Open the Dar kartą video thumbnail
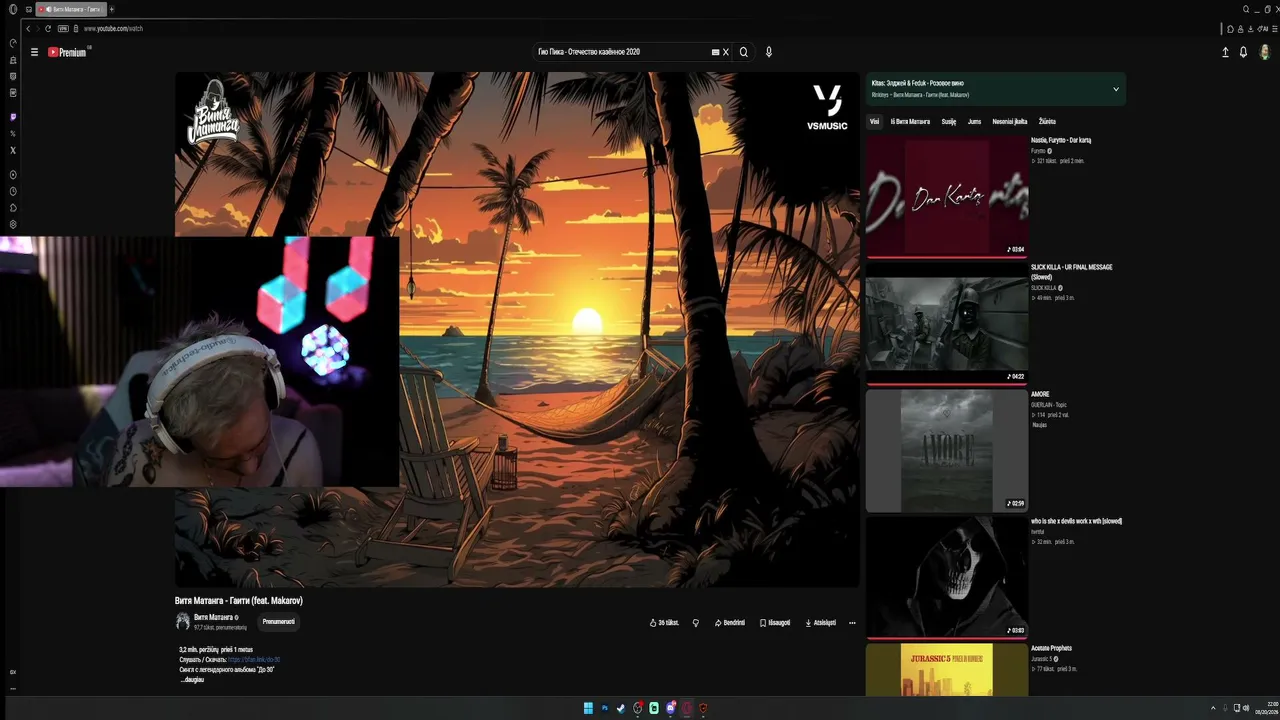 [x=946, y=196]
